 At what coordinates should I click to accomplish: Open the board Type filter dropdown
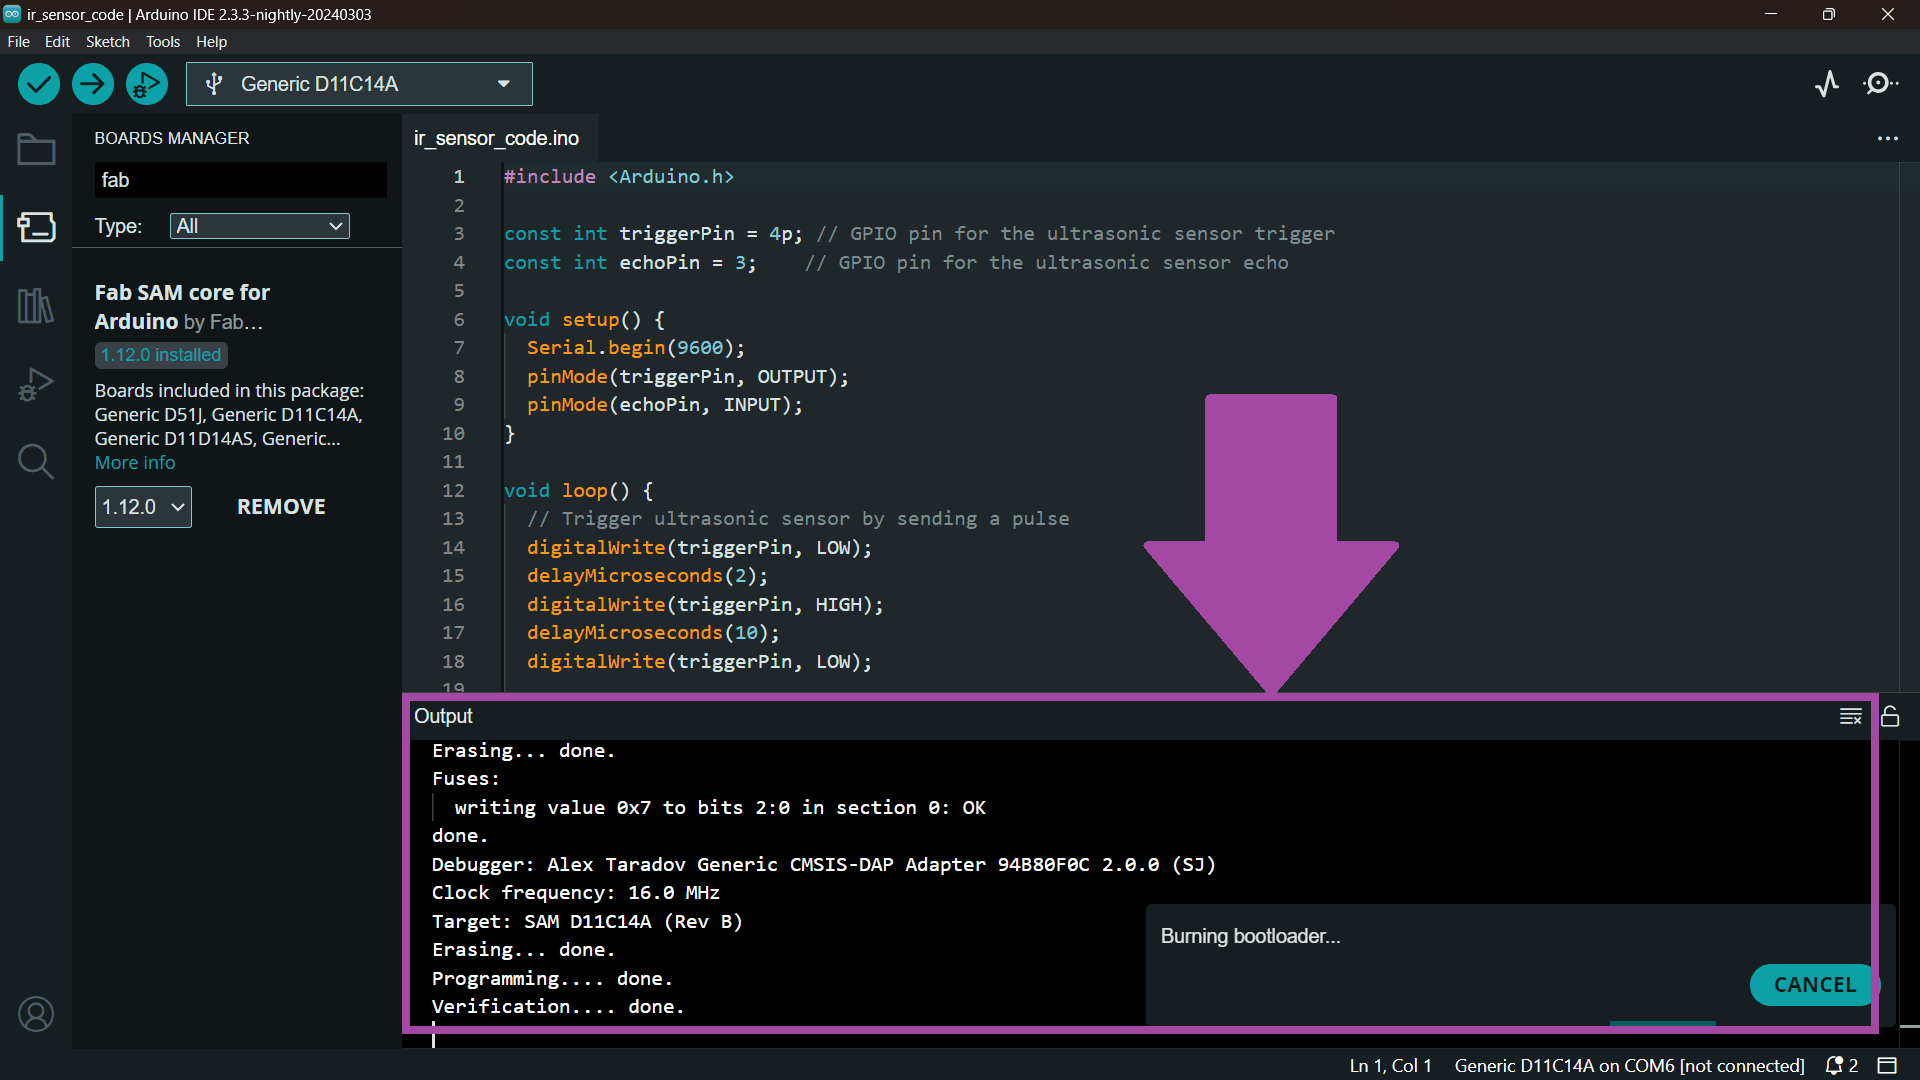(x=260, y=226)
